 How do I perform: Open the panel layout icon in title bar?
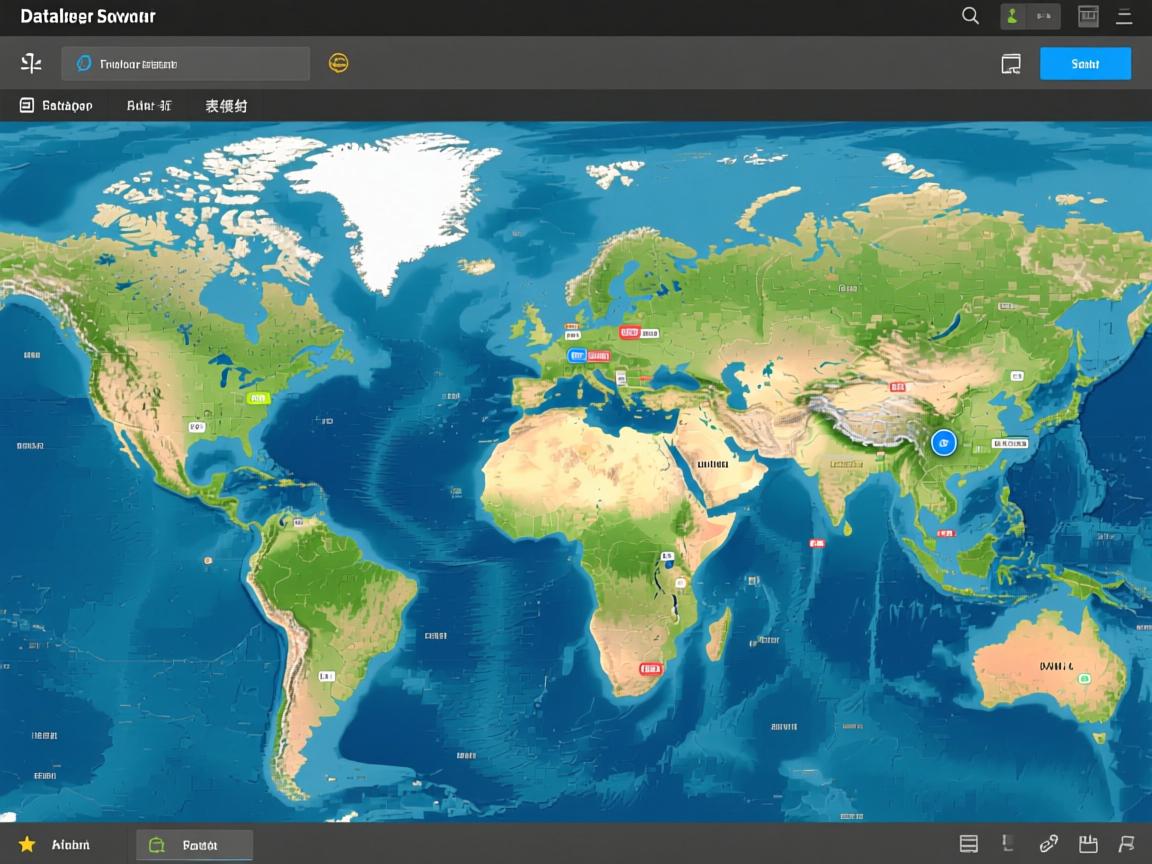click(1088, 16)
